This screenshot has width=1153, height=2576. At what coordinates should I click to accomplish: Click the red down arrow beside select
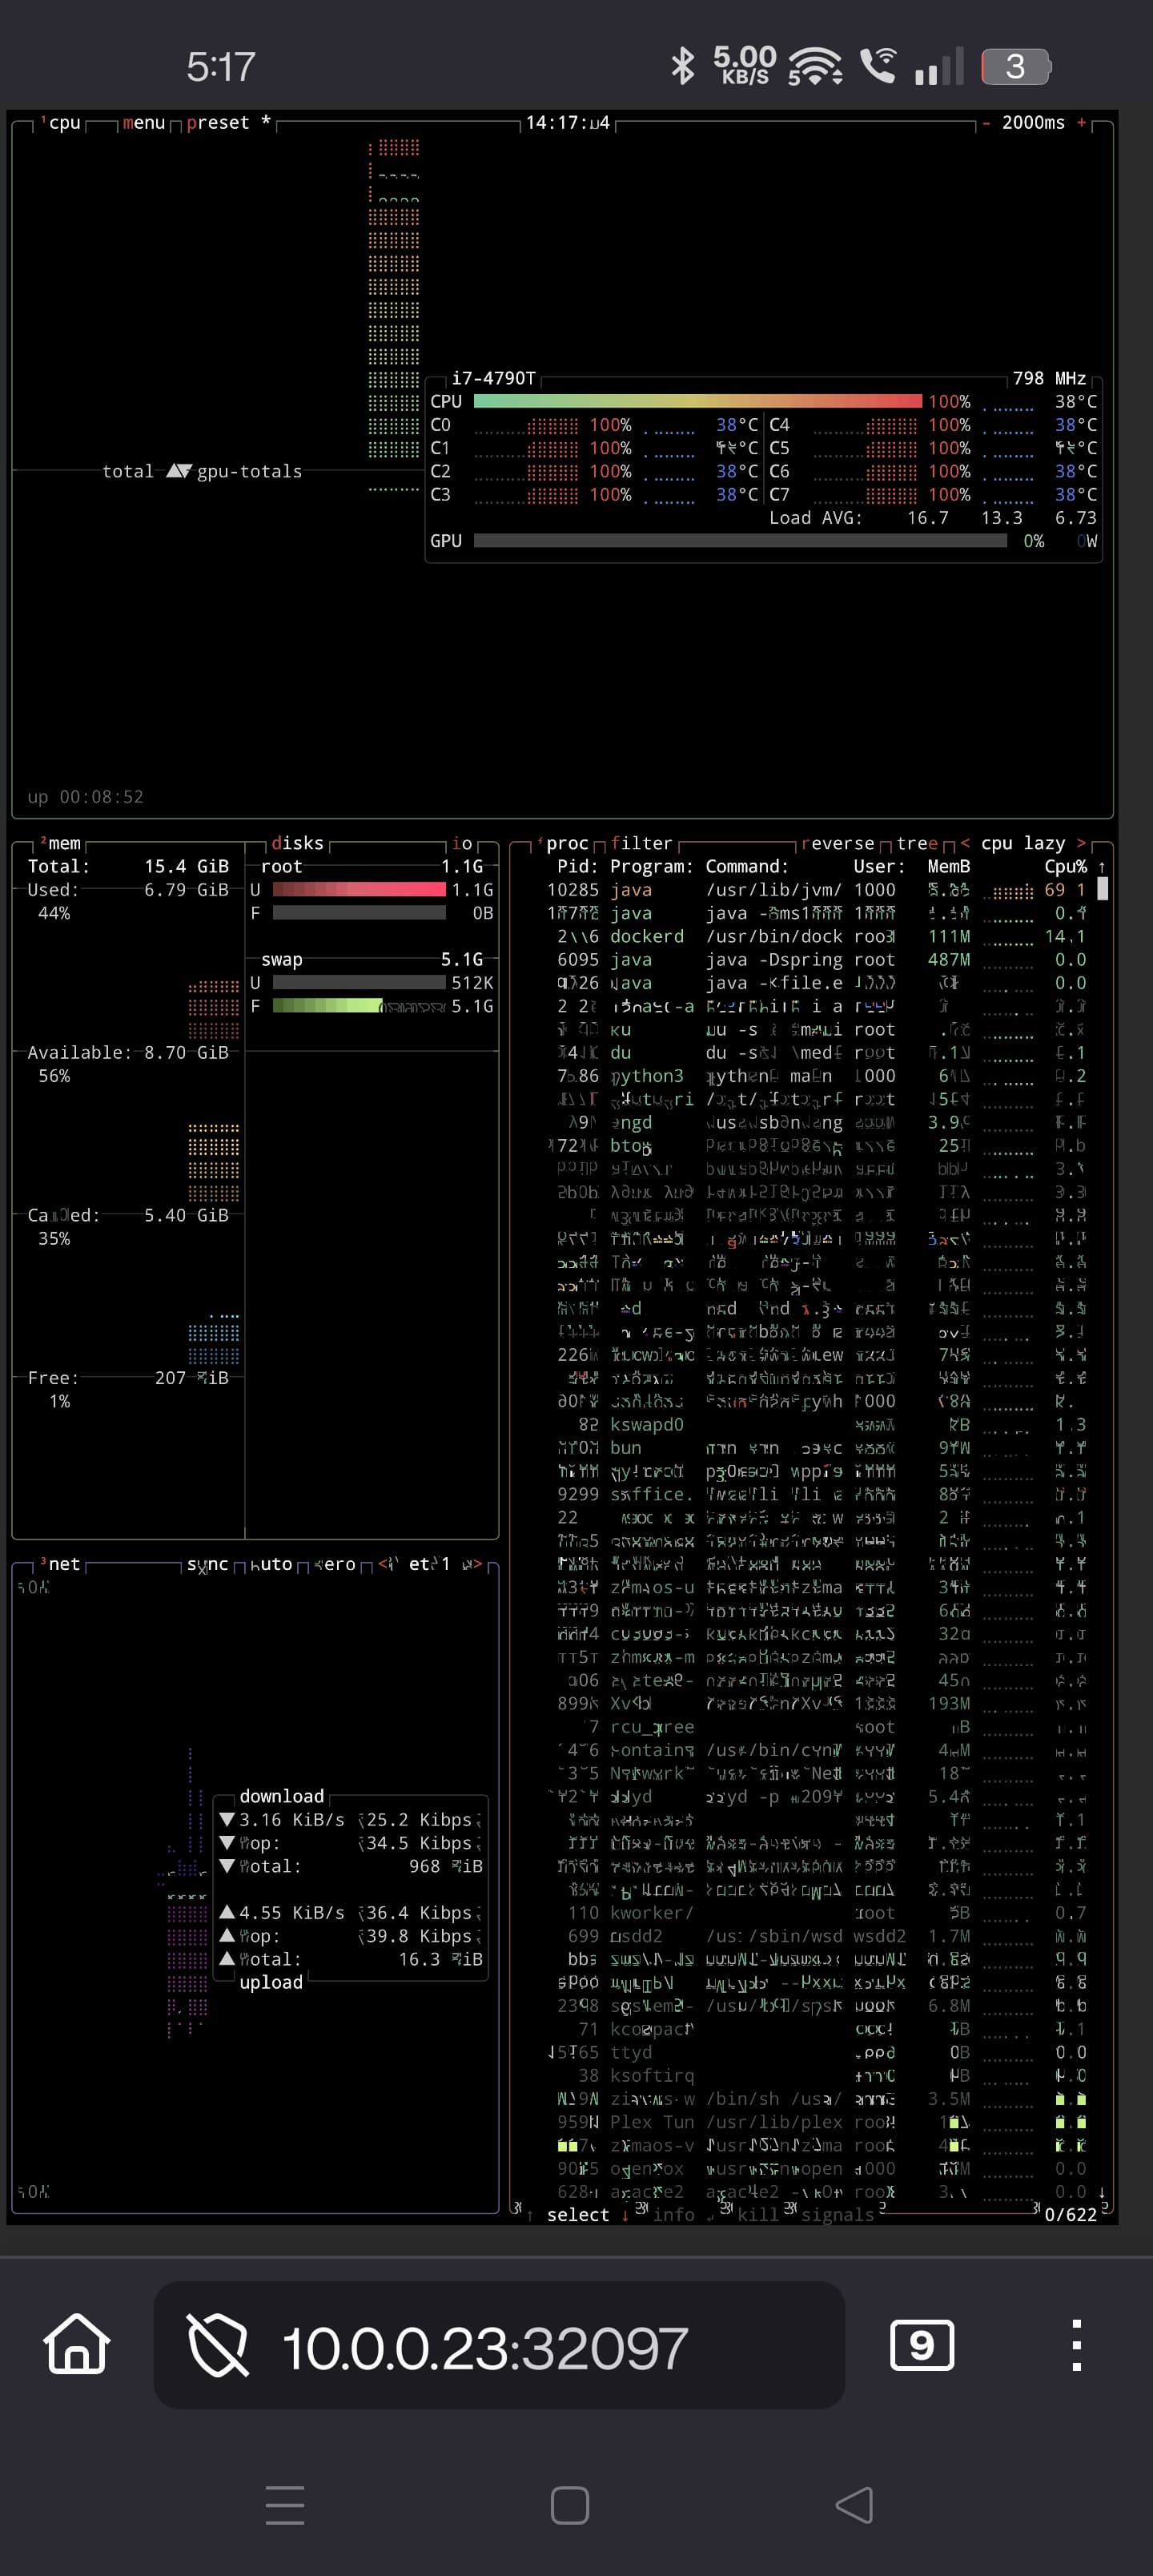(x=625, y=2214)
